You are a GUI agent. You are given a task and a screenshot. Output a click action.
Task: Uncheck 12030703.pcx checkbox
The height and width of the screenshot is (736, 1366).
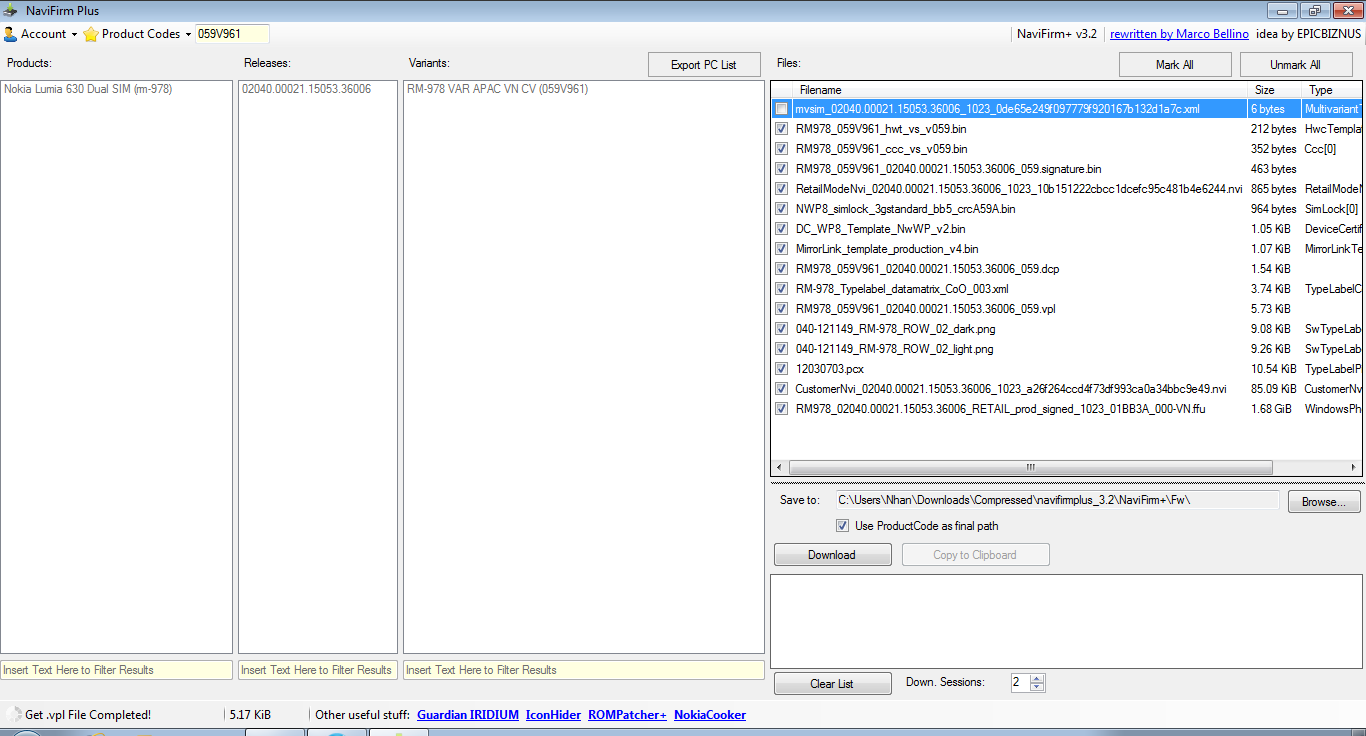coord(781,369)
